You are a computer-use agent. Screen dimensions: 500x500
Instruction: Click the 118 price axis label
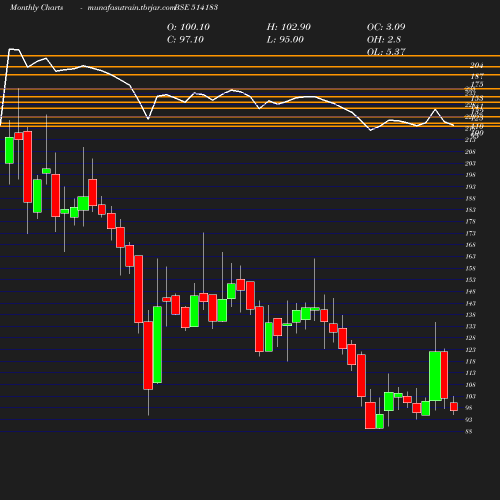tap(470, 361)
